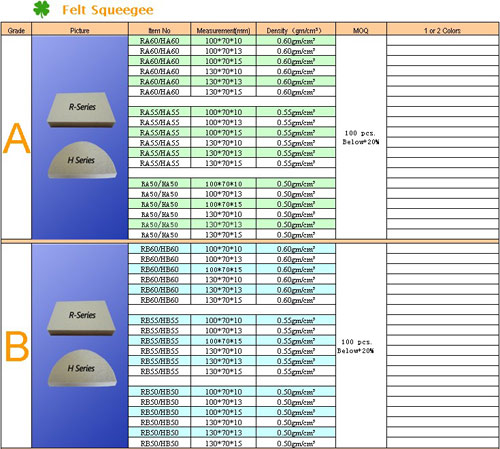Select the first RA55/HA55 100*70*10 measurement cell
500x449 pixels.
tap(223, 112)
